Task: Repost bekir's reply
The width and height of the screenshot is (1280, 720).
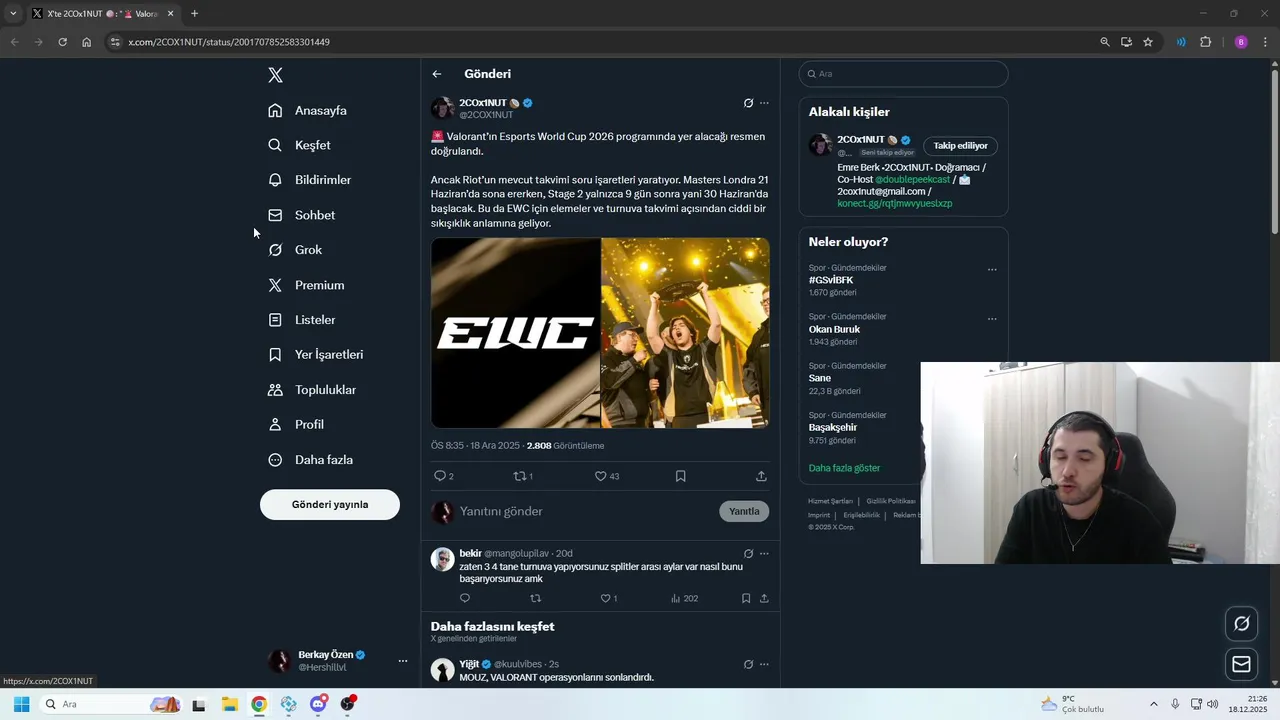Action: pyautogui.click(x=535, y=598)
